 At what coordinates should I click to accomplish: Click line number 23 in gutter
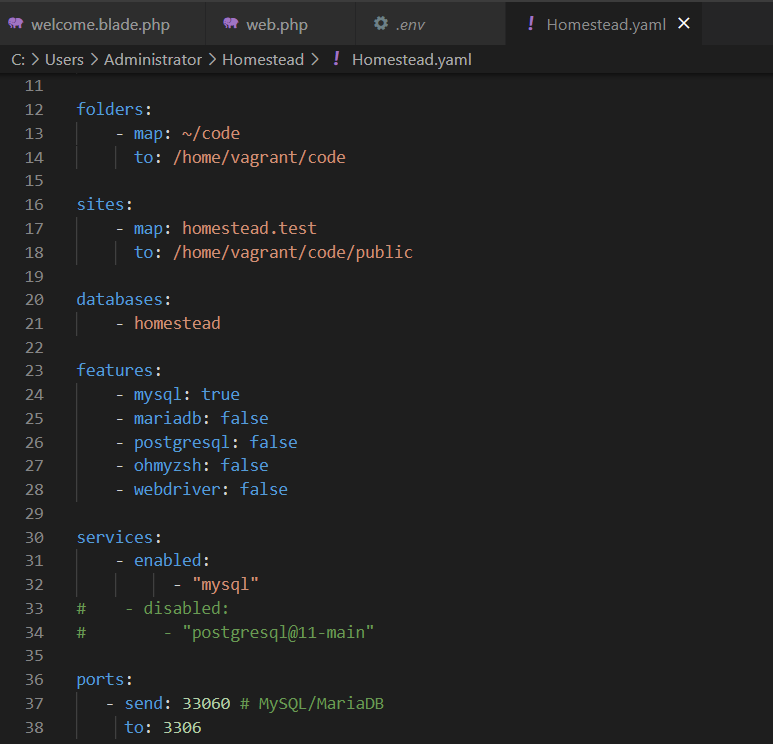(x=34, y=371)
